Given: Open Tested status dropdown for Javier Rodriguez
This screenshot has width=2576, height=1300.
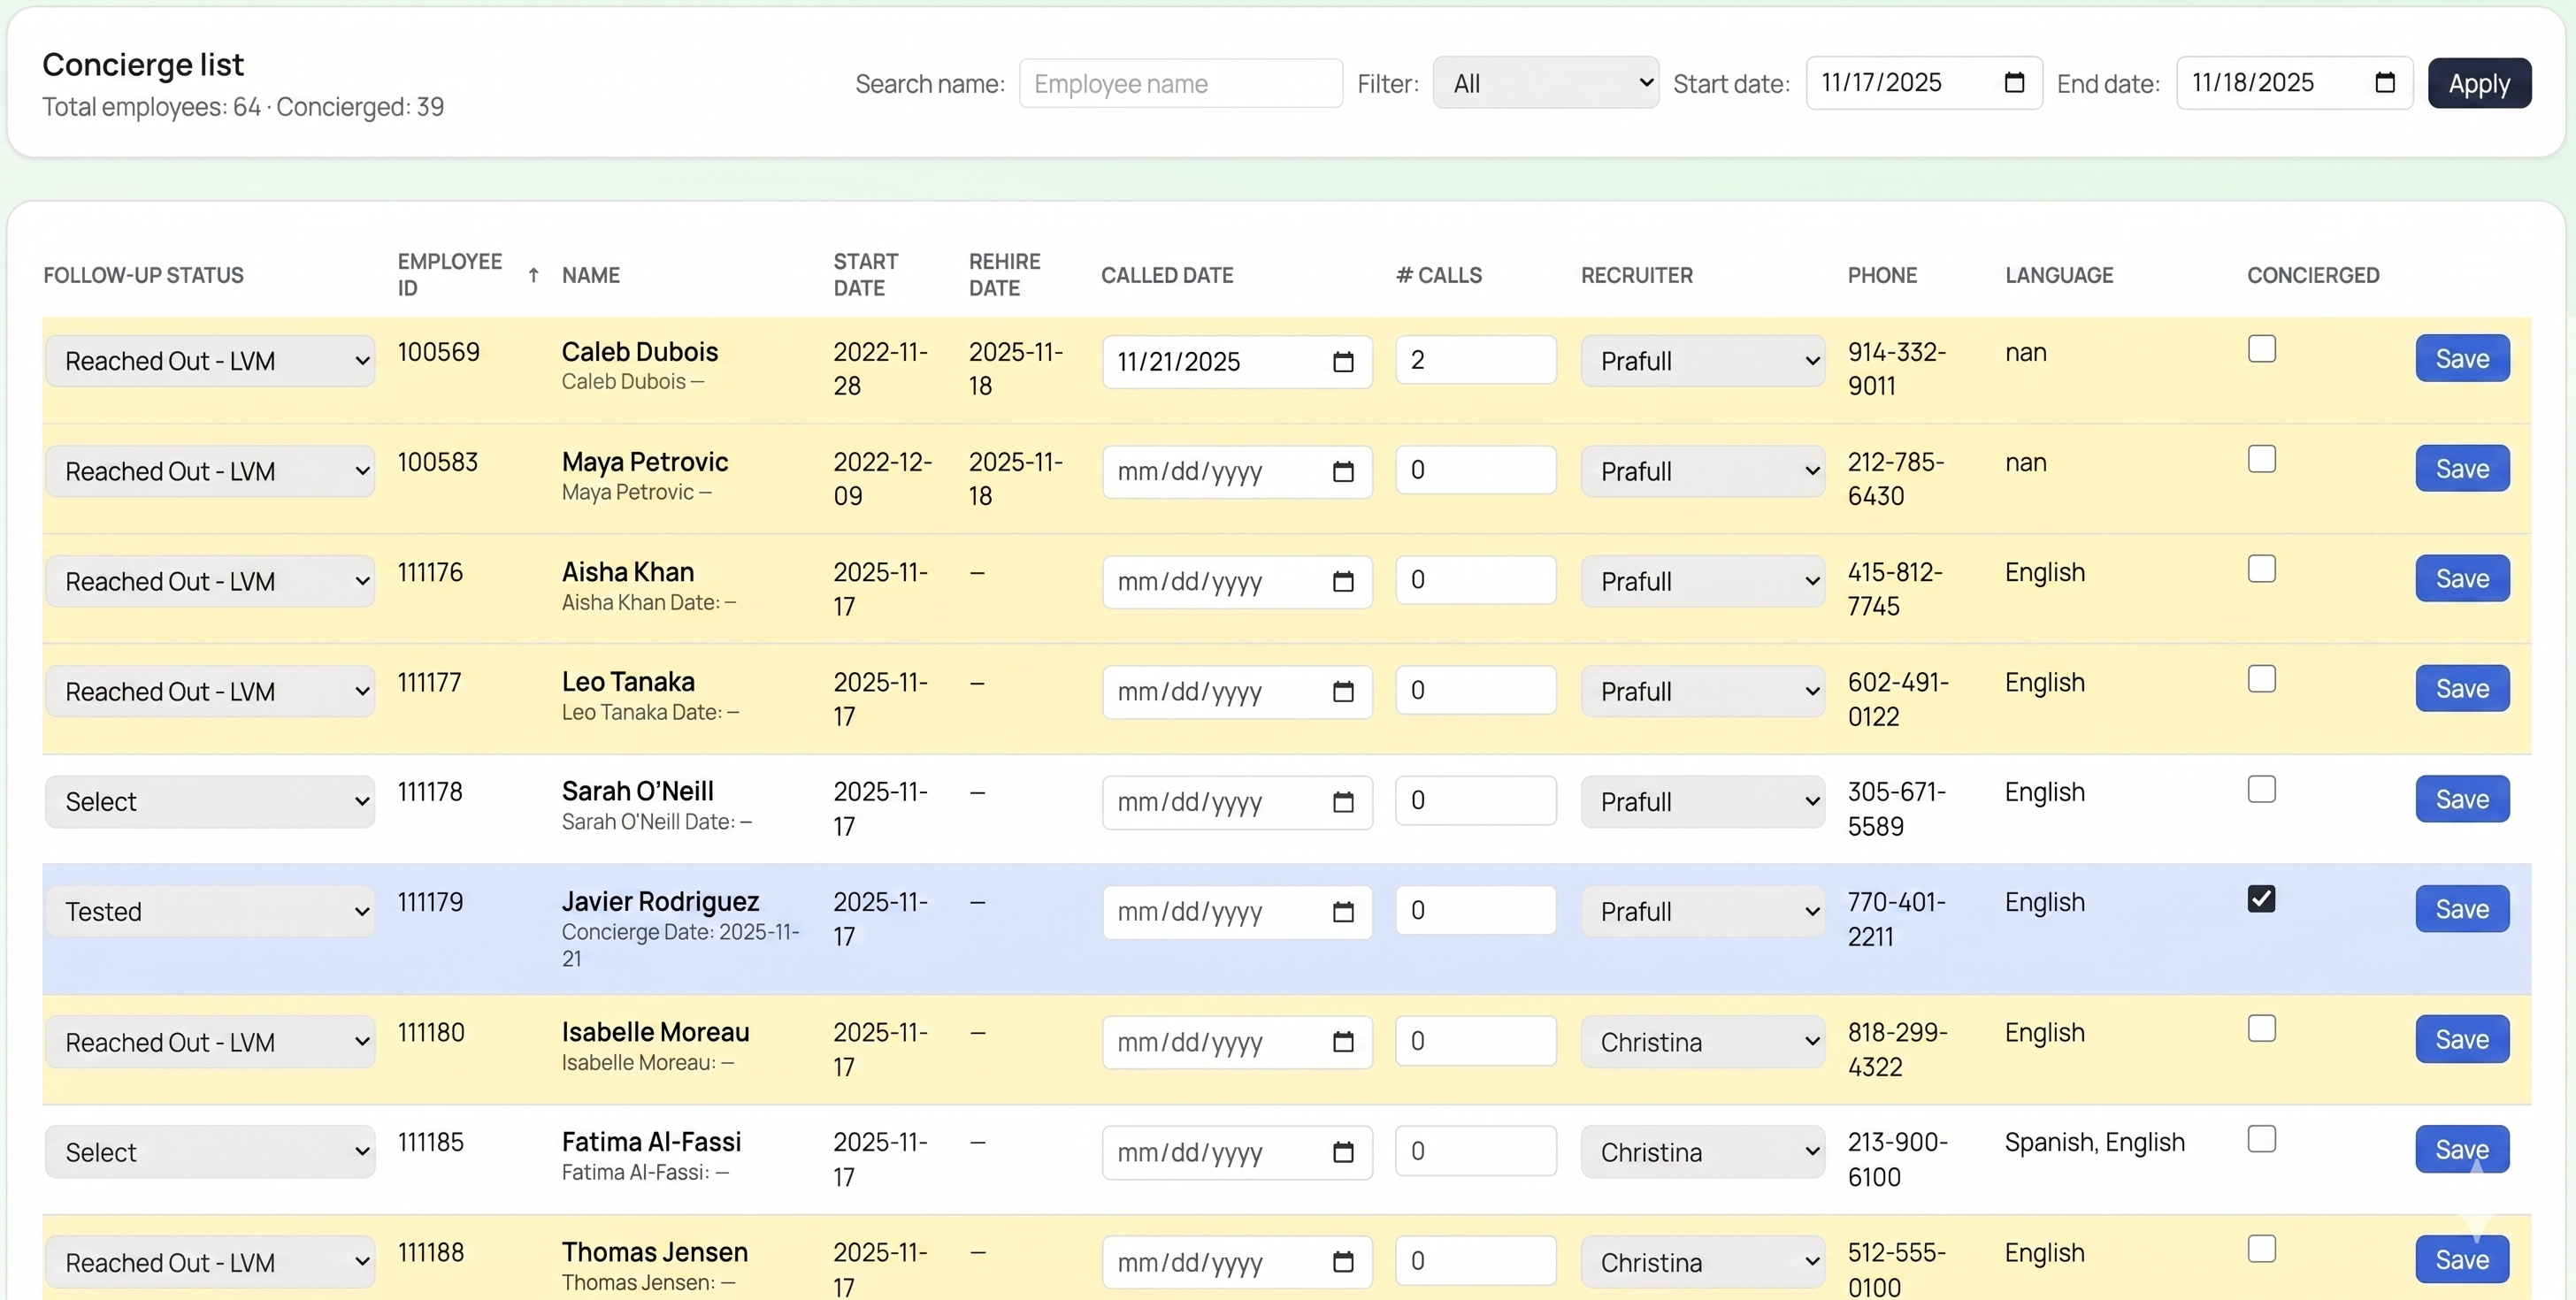Looking at the screenshot, I should pos(210,911).
